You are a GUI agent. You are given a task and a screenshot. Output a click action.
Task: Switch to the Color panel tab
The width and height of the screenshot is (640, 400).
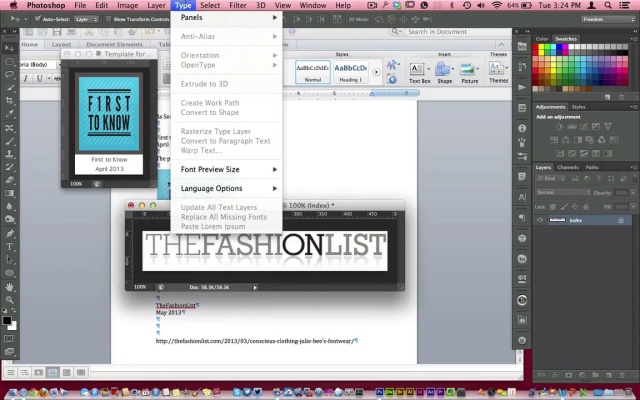point(542,39)
